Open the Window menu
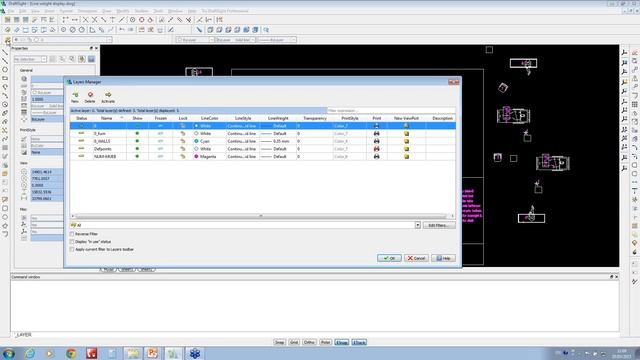Screen dimensions: 640x360 (x=176, y=11)
